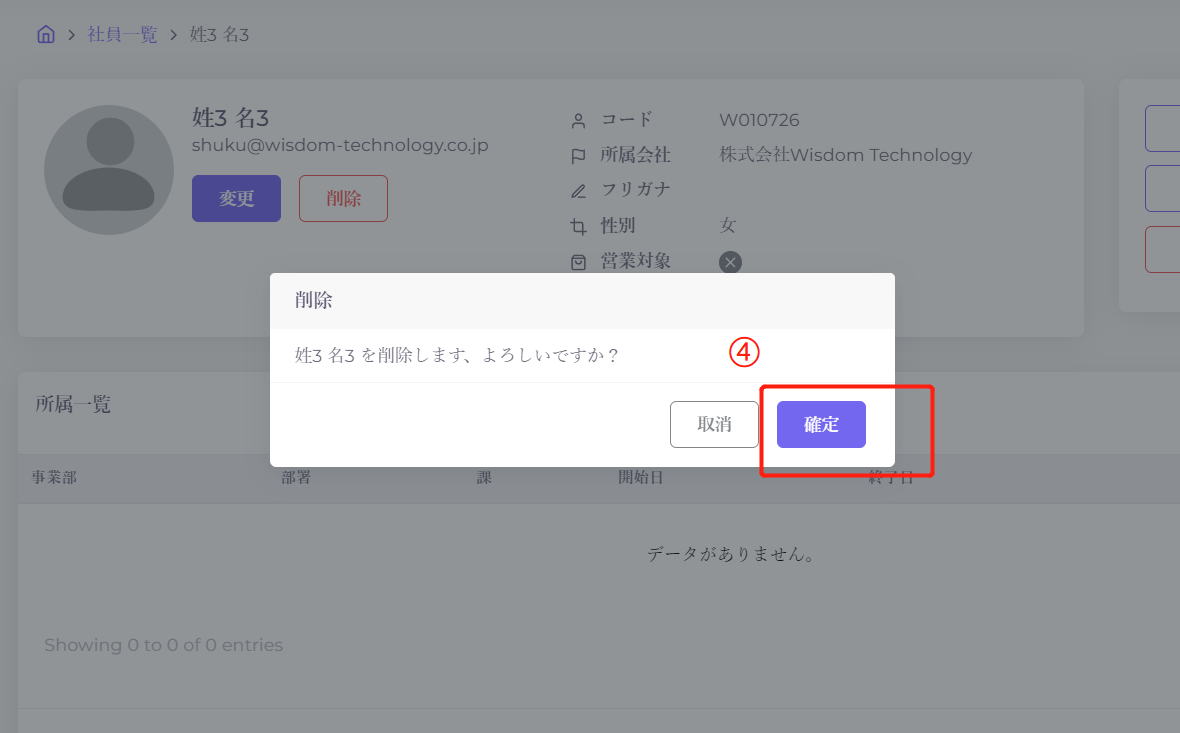Click the flag icon beside 所属会社

click(578, 156)
